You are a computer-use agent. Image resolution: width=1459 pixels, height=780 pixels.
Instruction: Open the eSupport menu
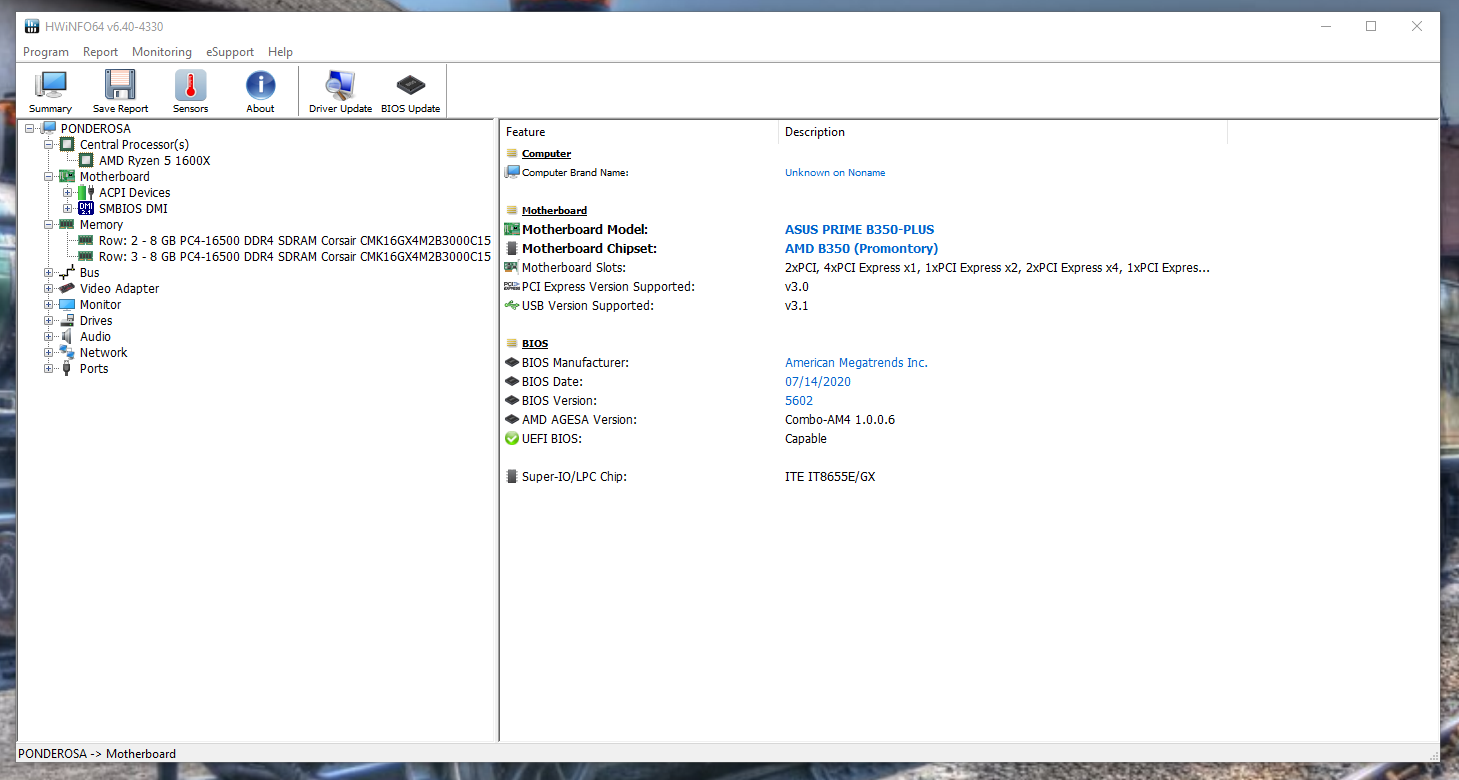pyautogui.click(x=230, y=52)
